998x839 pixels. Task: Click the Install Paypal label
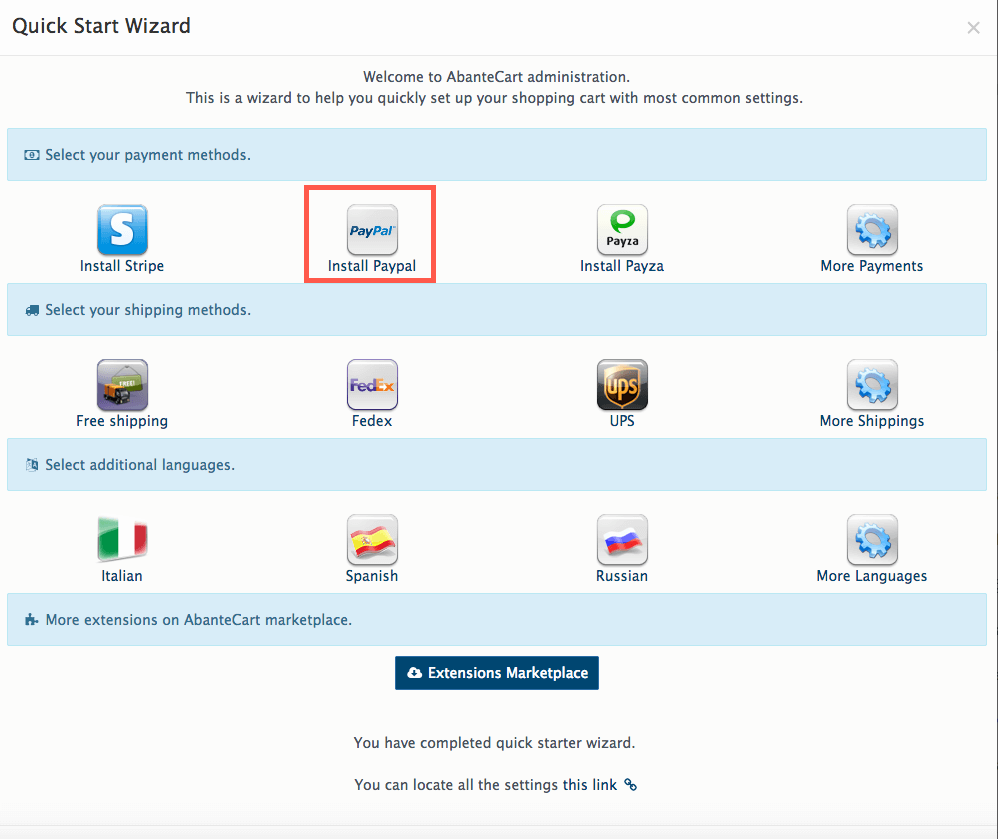coord(372,266)
